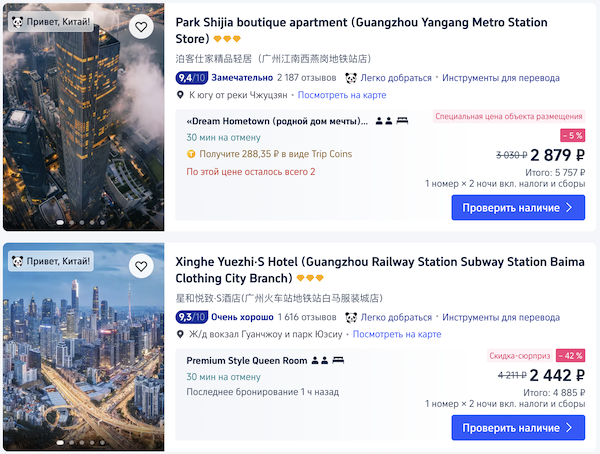Click the location pin icon for Park Shijia
Screen dimensions: 600x454
[x=180, y=95]
